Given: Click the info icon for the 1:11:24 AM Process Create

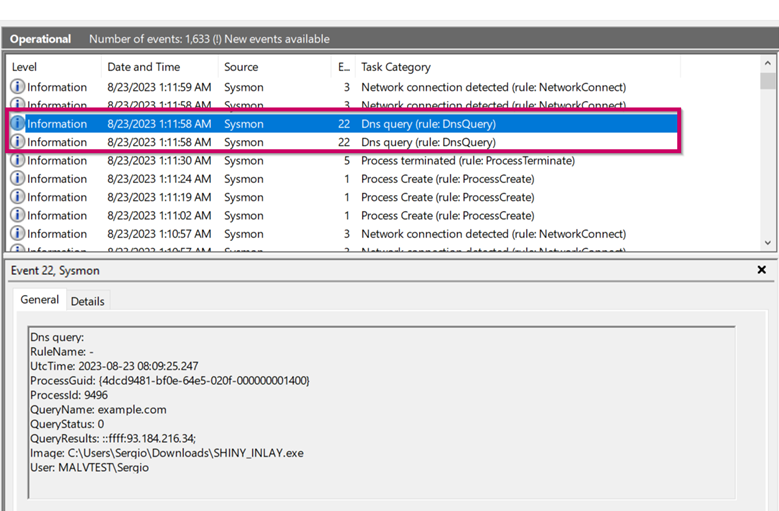Looking at the screenshot, I should coord(17,179).
